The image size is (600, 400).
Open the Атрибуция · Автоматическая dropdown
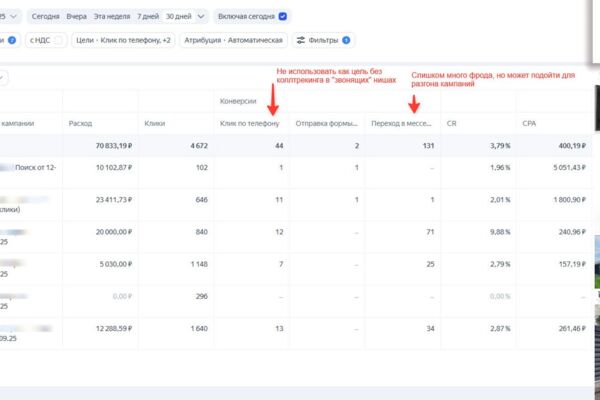click(233, 40)
